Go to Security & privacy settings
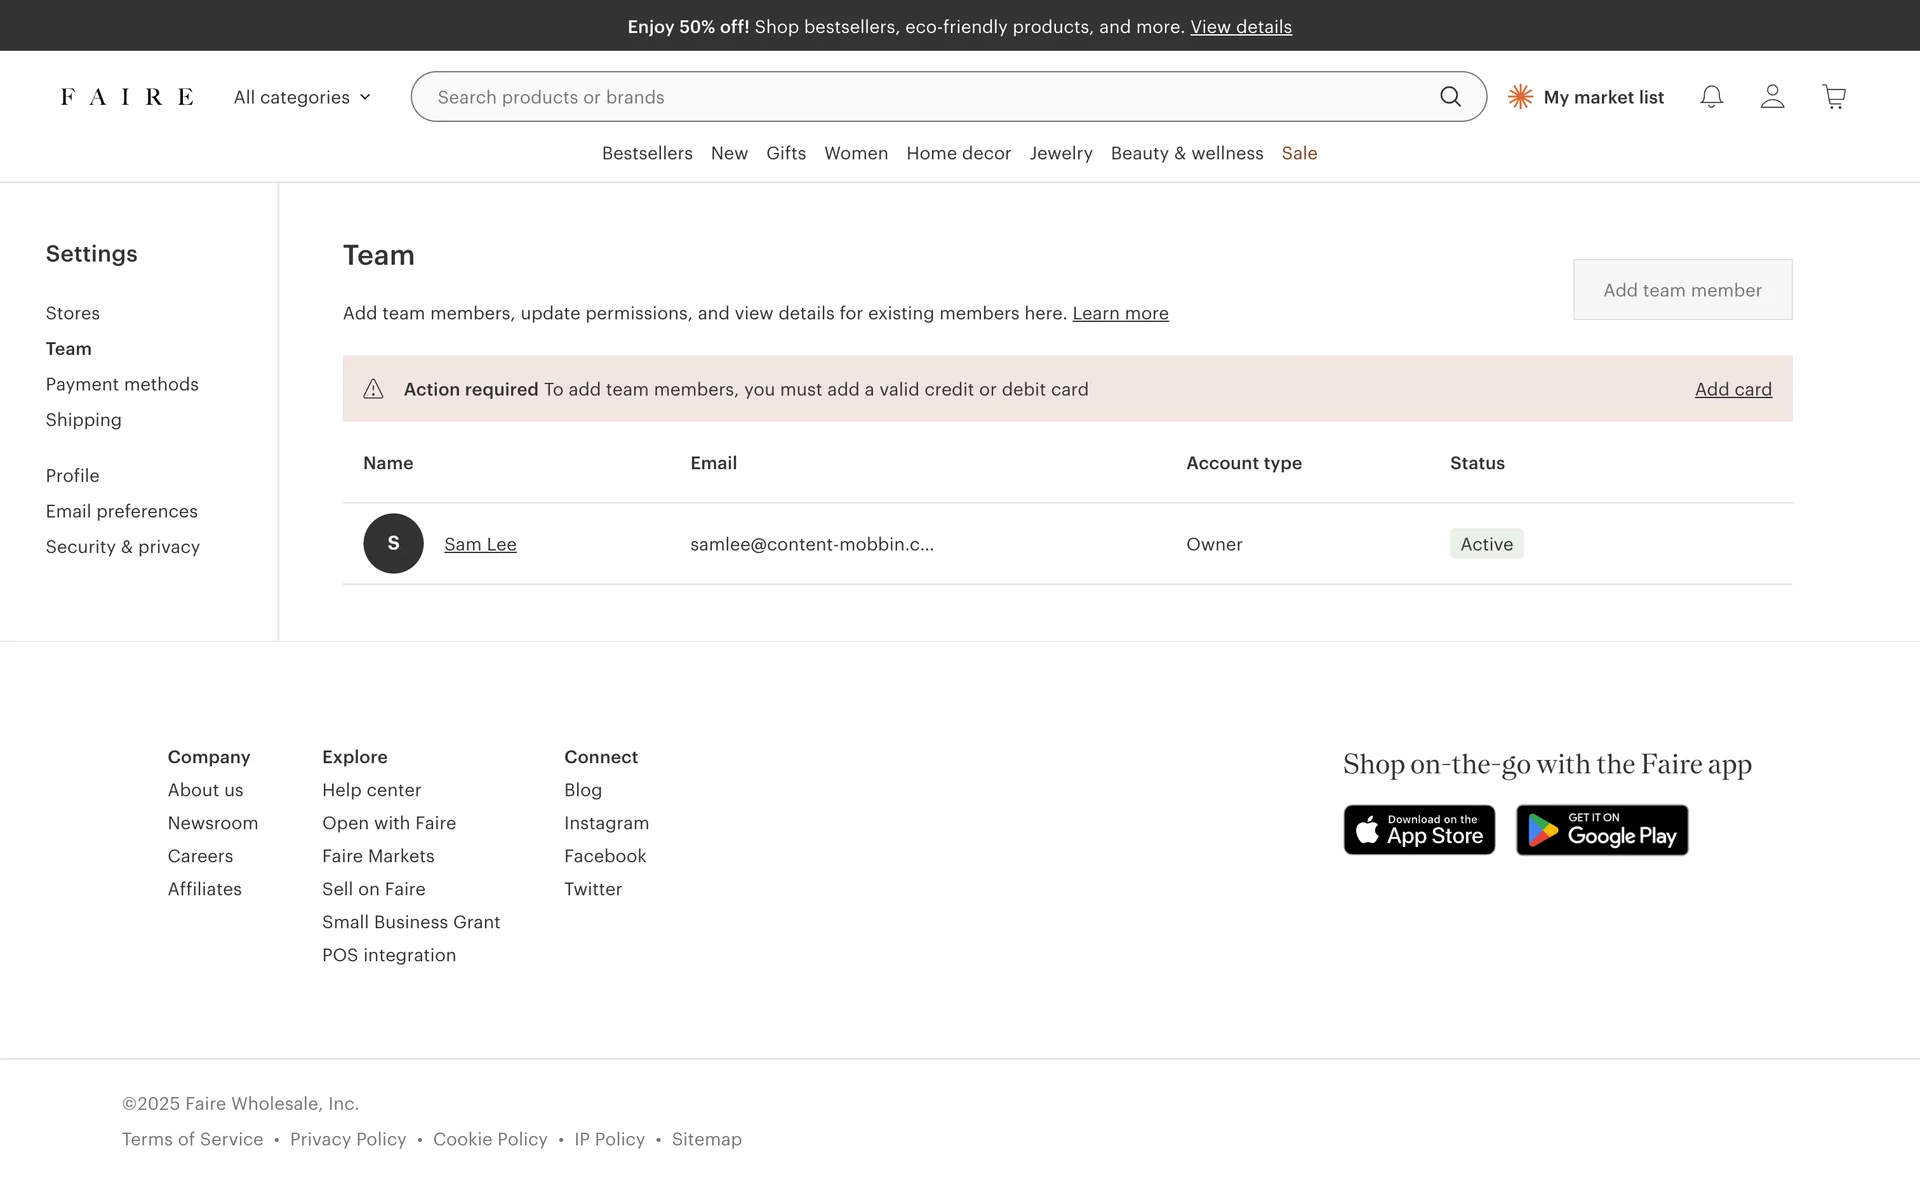This screenshot has height=1200, width=1920. point(123,547)
